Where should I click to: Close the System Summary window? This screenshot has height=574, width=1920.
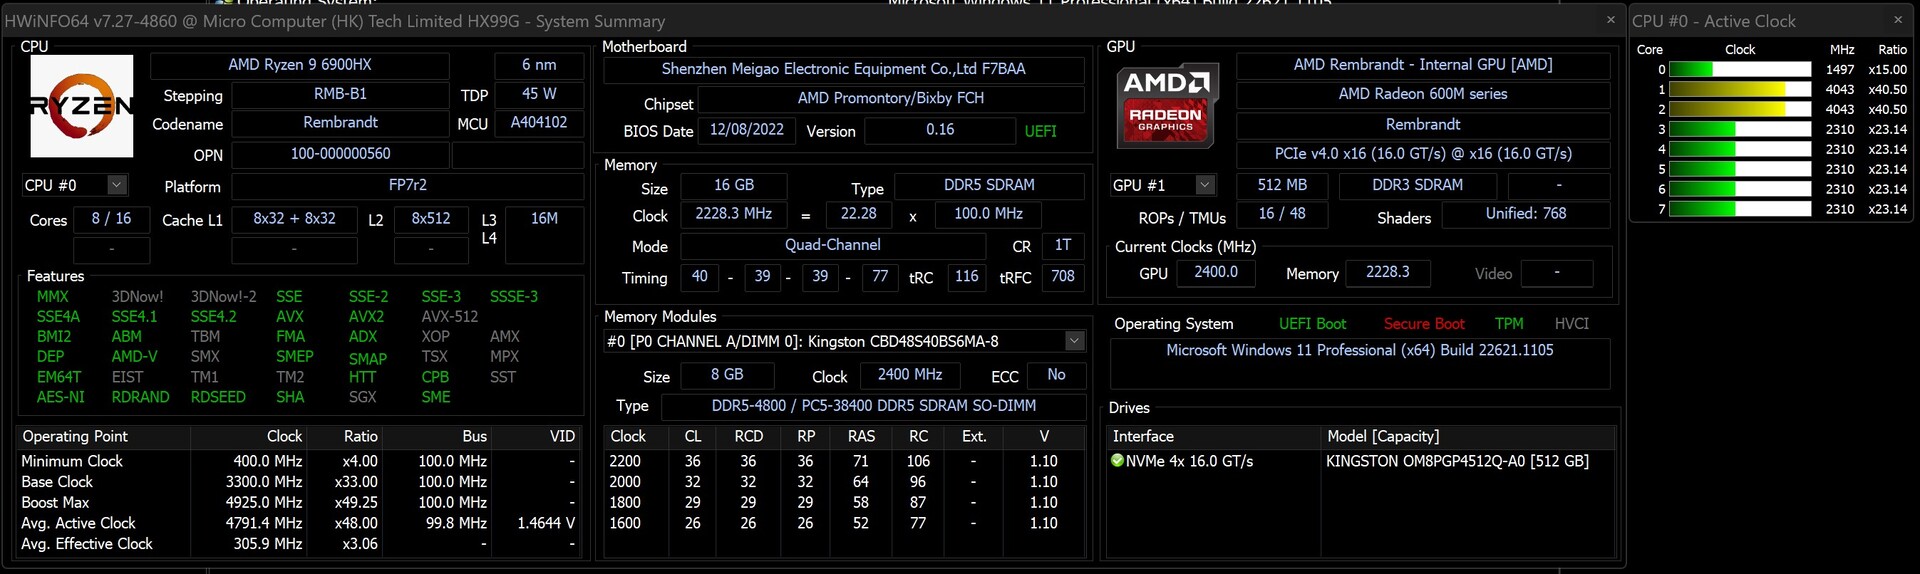pyautogui.click(x=1610, y=20)
